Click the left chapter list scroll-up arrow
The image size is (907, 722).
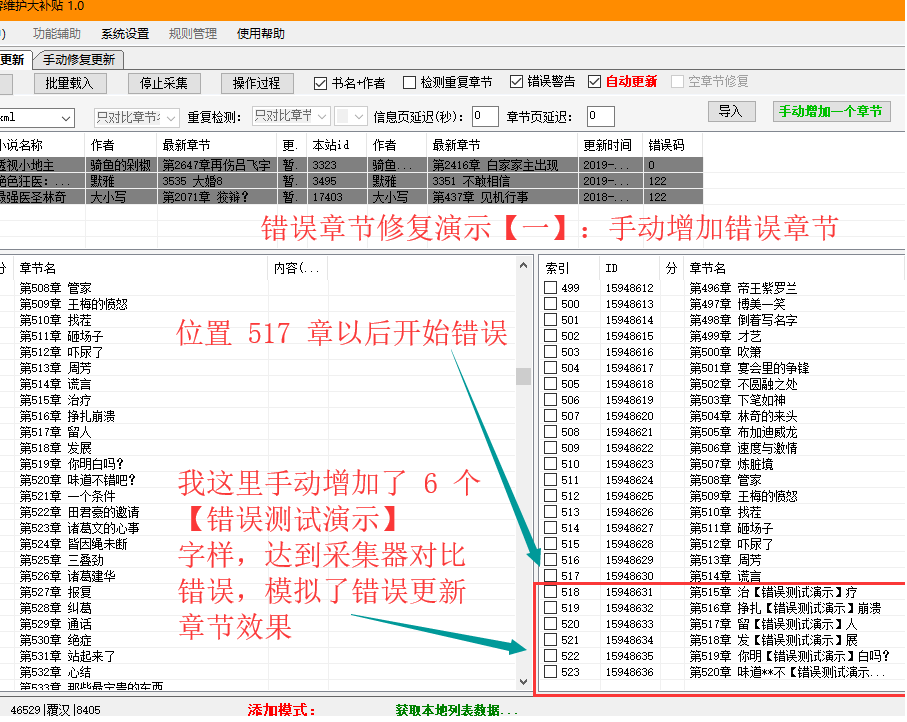pos(523,265)
